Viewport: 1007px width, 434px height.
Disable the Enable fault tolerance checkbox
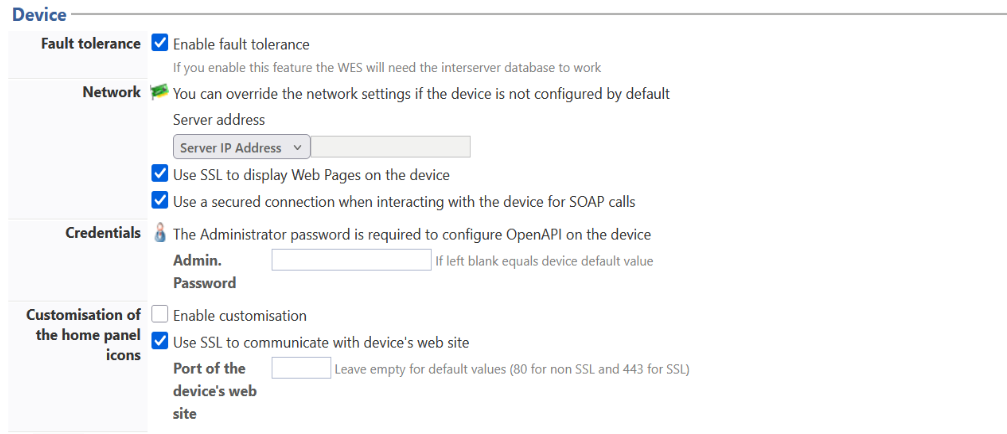click(x=159, y=44)
